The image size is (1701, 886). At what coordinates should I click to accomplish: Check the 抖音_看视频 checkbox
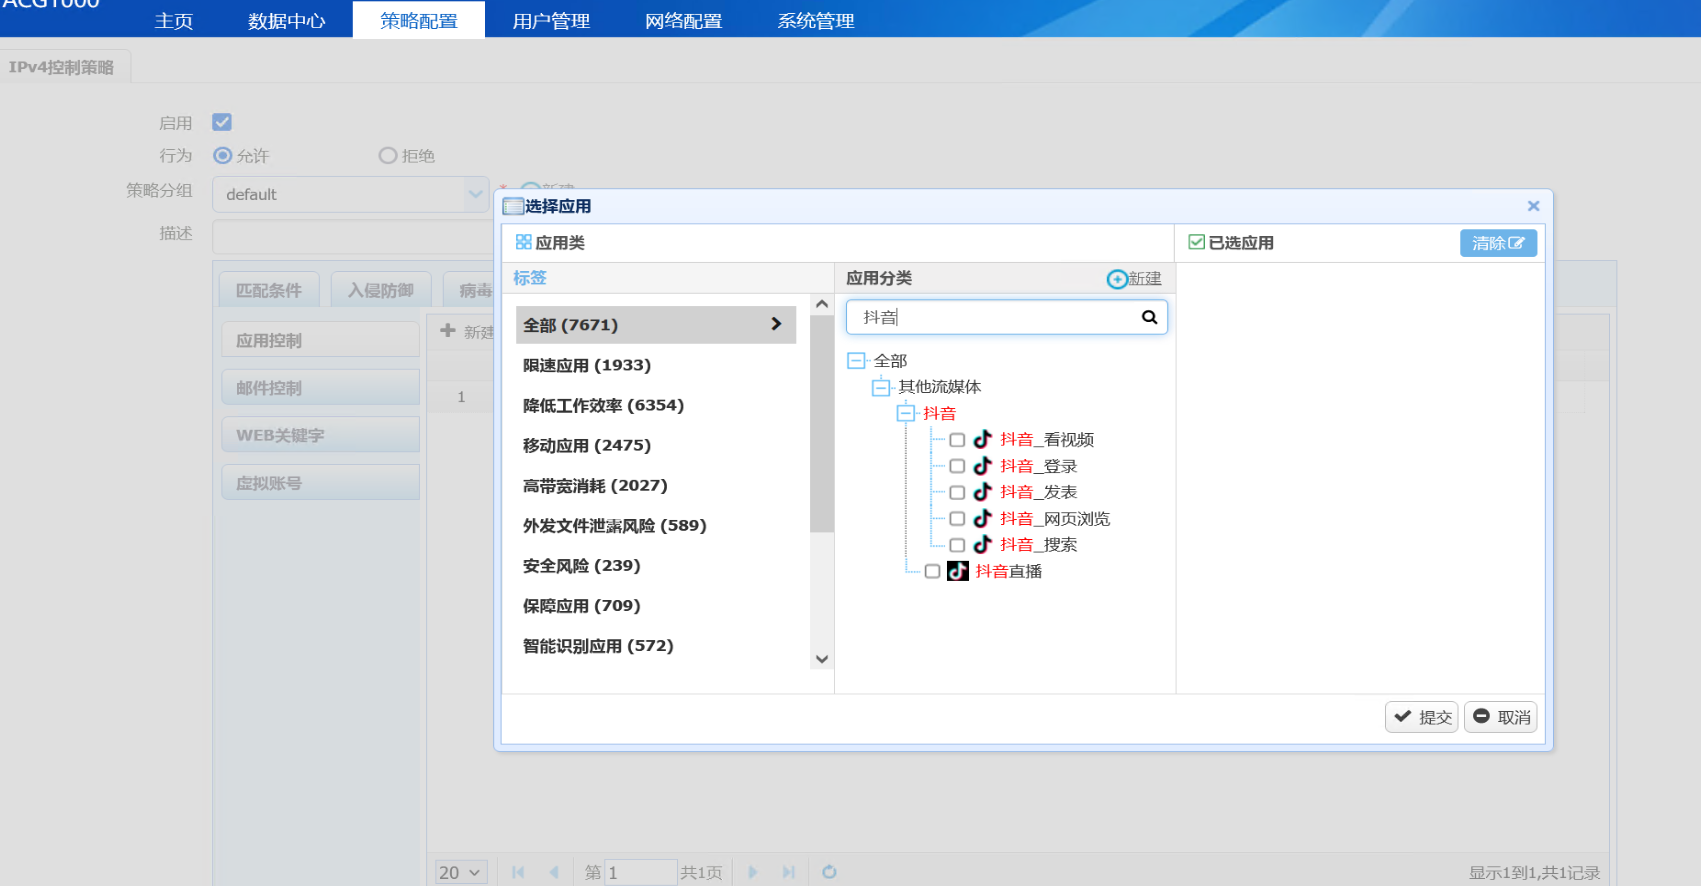click(957, 440)
